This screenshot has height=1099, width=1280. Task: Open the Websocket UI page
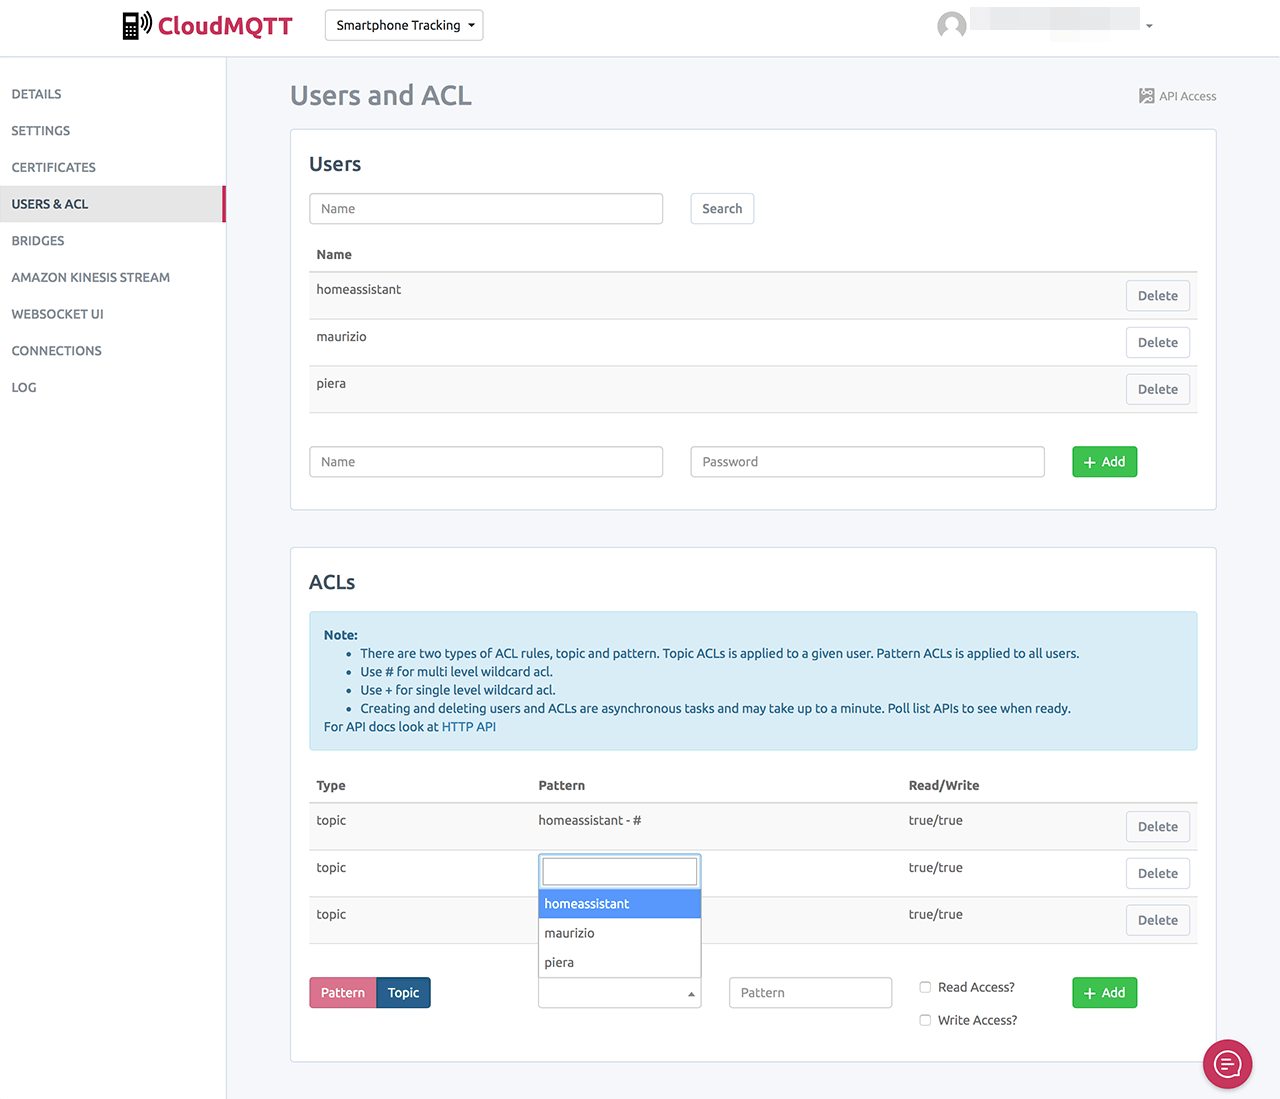[58, 314]
